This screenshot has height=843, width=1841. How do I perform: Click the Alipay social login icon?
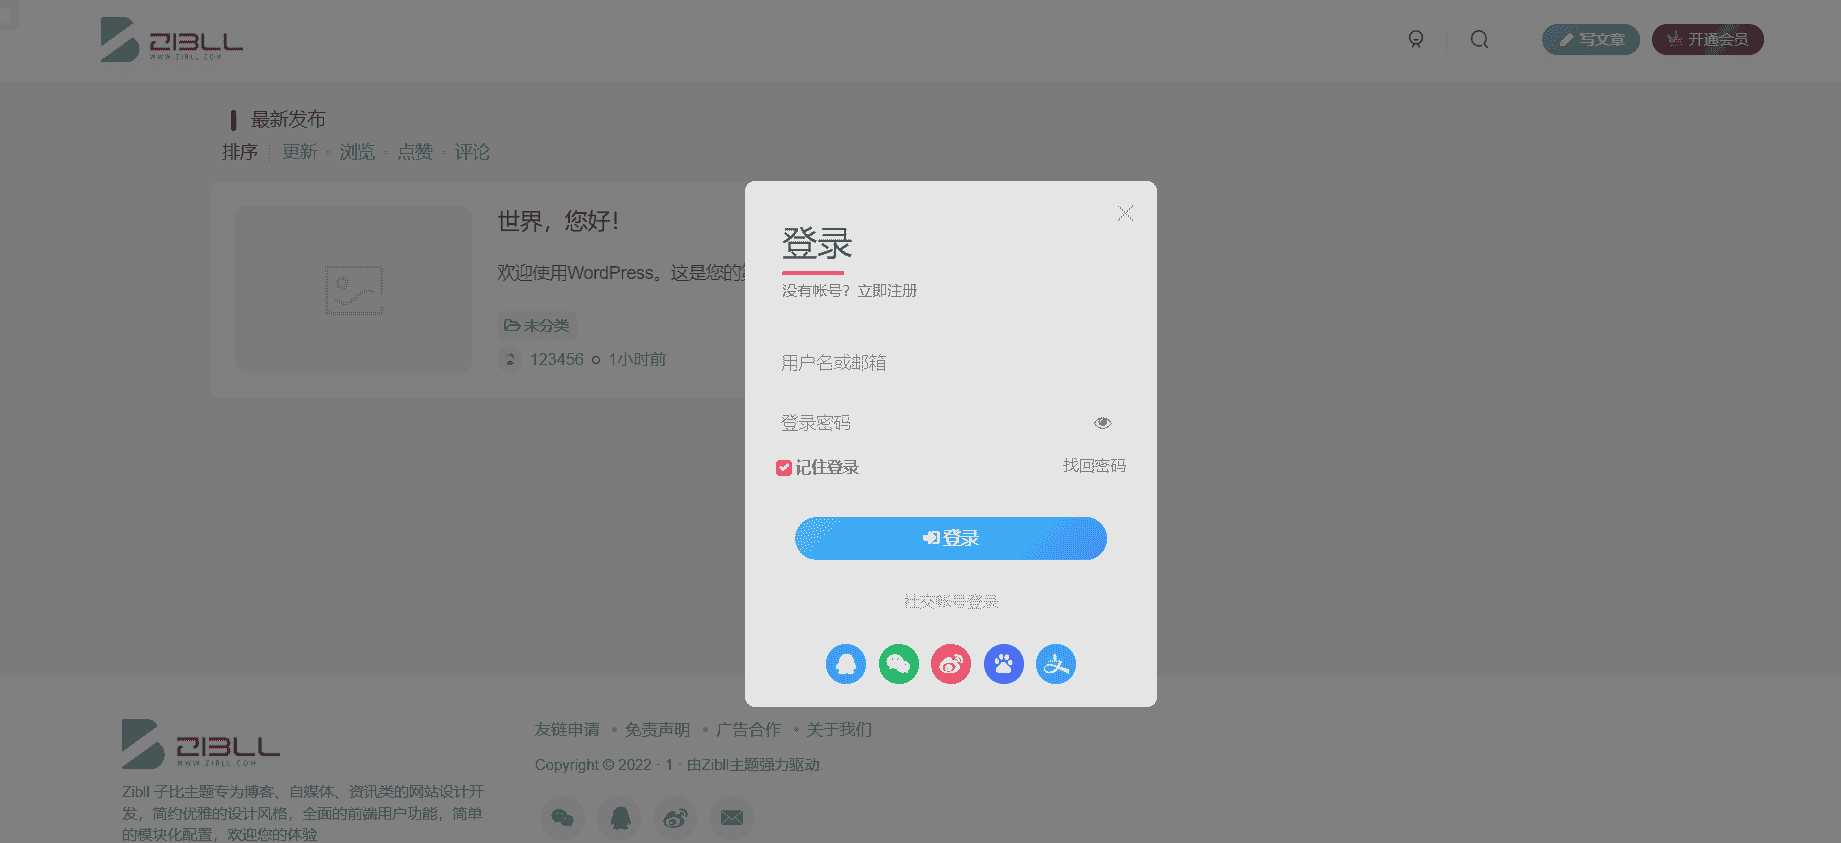point(1056,664)
